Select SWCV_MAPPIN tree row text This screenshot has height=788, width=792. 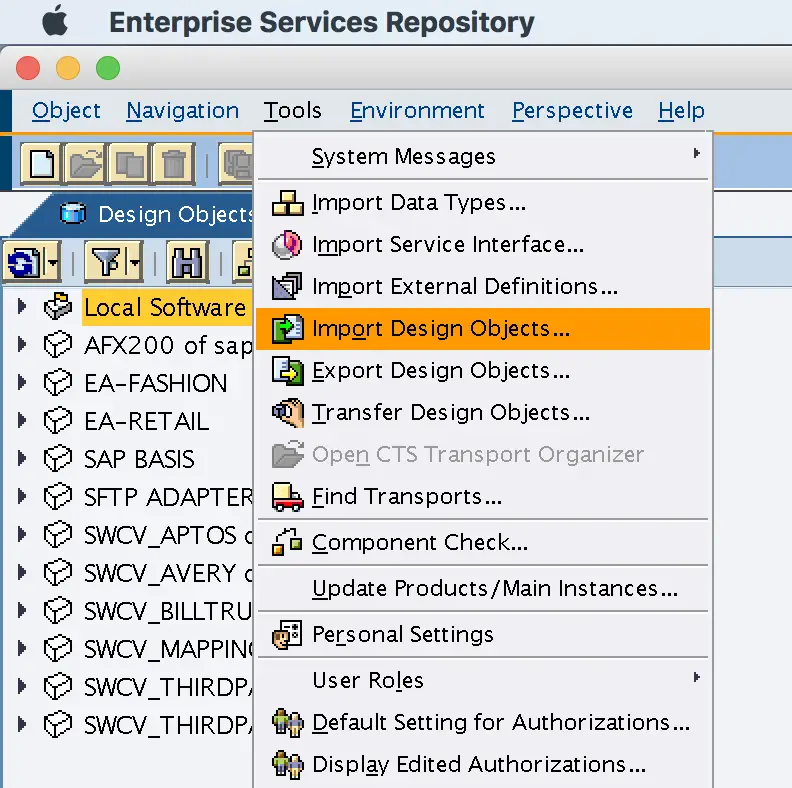[x=169, y=649]
